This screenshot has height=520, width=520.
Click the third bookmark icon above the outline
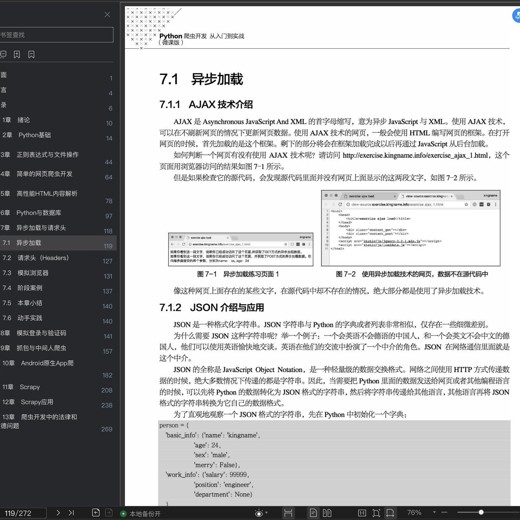(31, 54)
